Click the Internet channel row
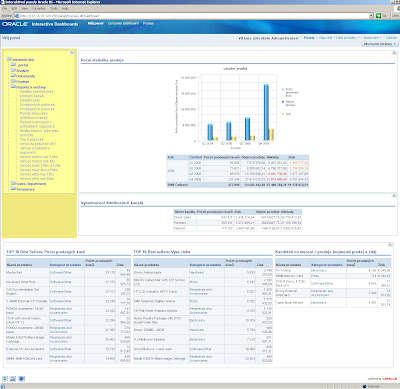This screenshot has height=389, width=400. click(238, 228)
